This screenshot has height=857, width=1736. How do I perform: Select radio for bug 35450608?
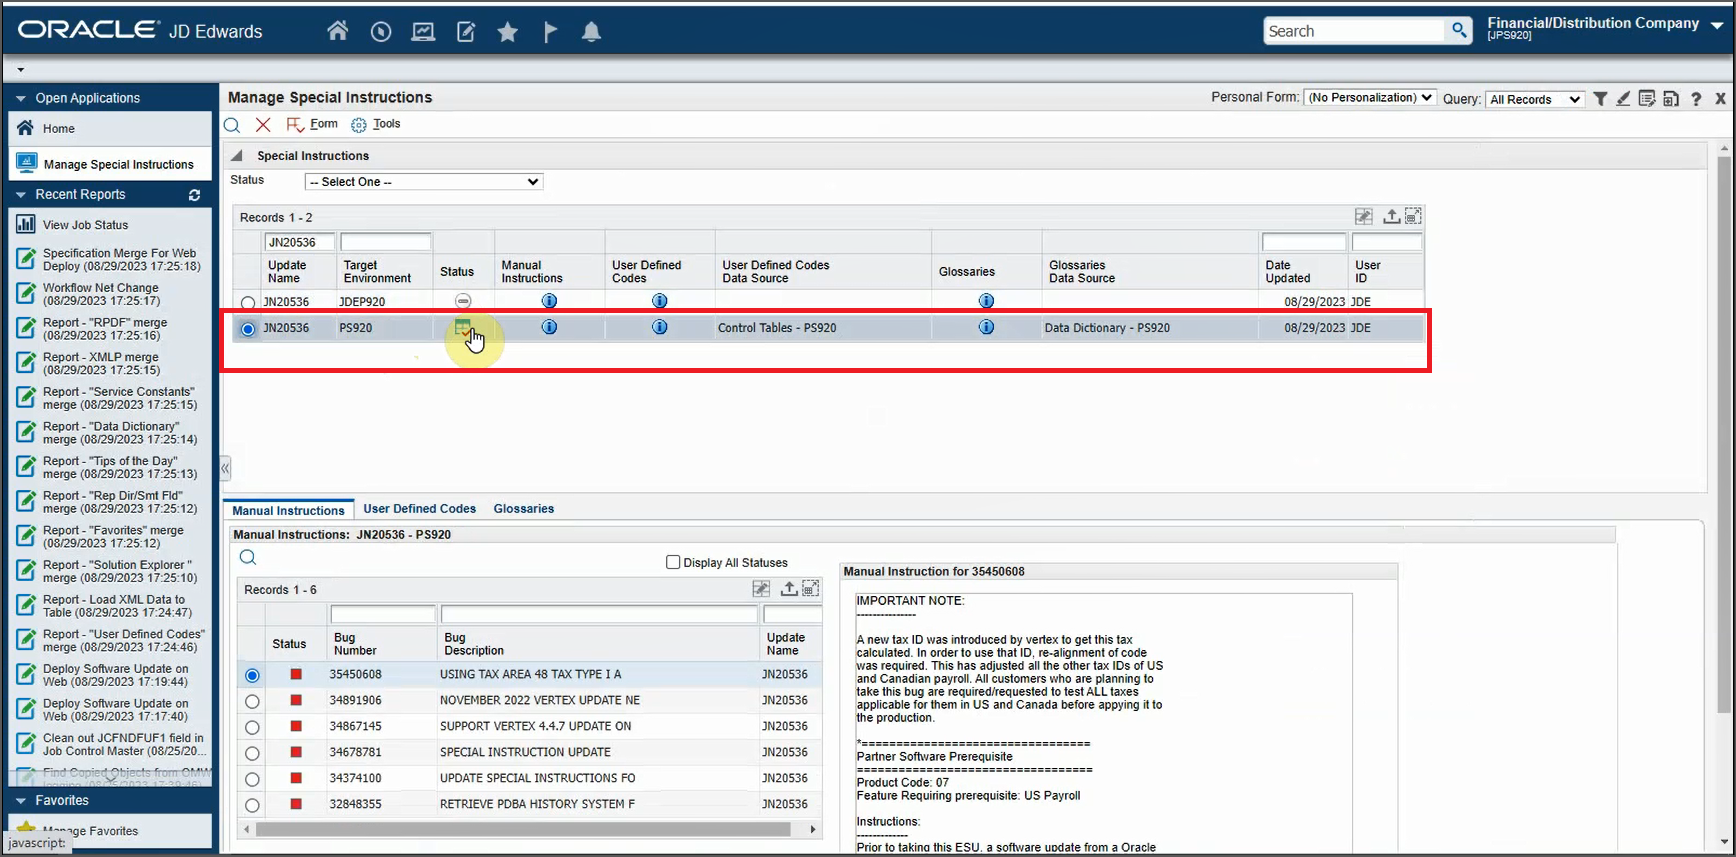pos(252,675)
